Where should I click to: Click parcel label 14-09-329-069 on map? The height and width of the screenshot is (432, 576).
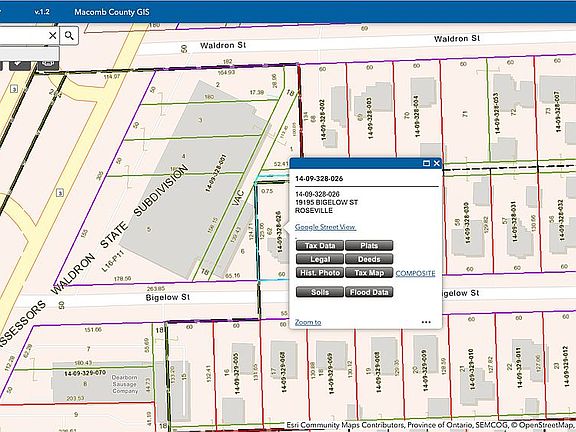coord(331,374)
